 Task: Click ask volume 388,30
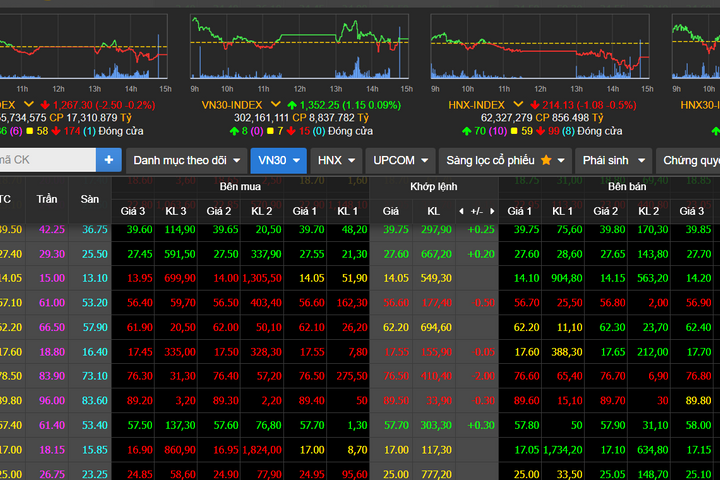567,352
